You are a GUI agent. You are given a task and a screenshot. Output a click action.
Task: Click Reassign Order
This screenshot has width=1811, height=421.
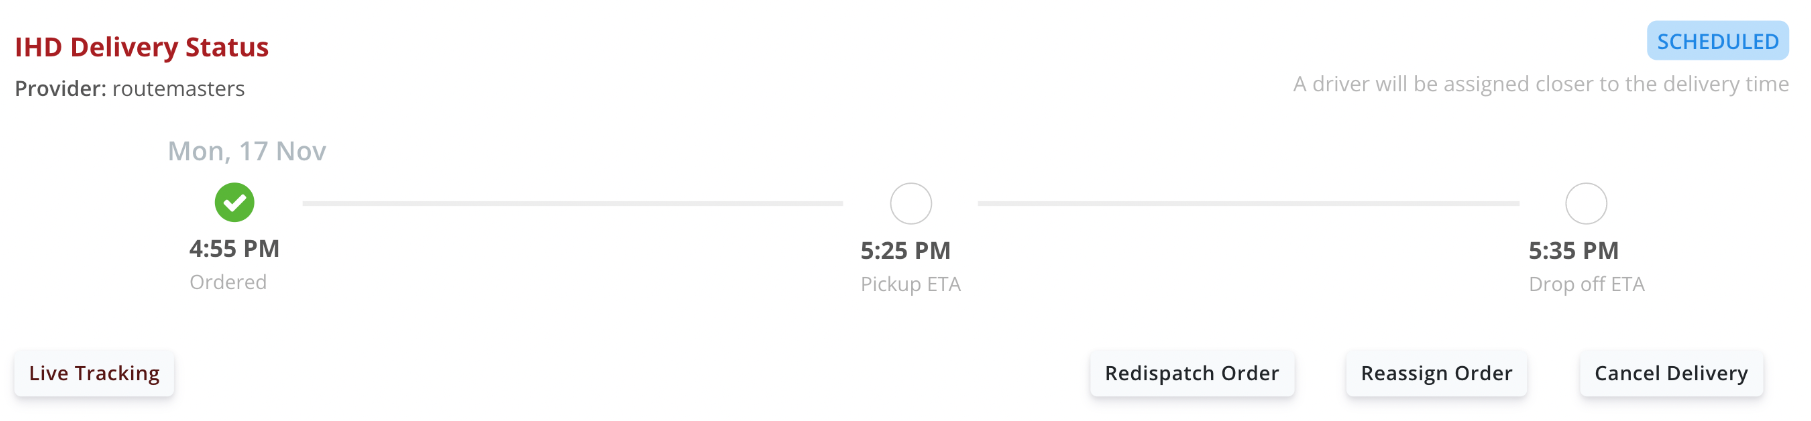point(1435,373)
